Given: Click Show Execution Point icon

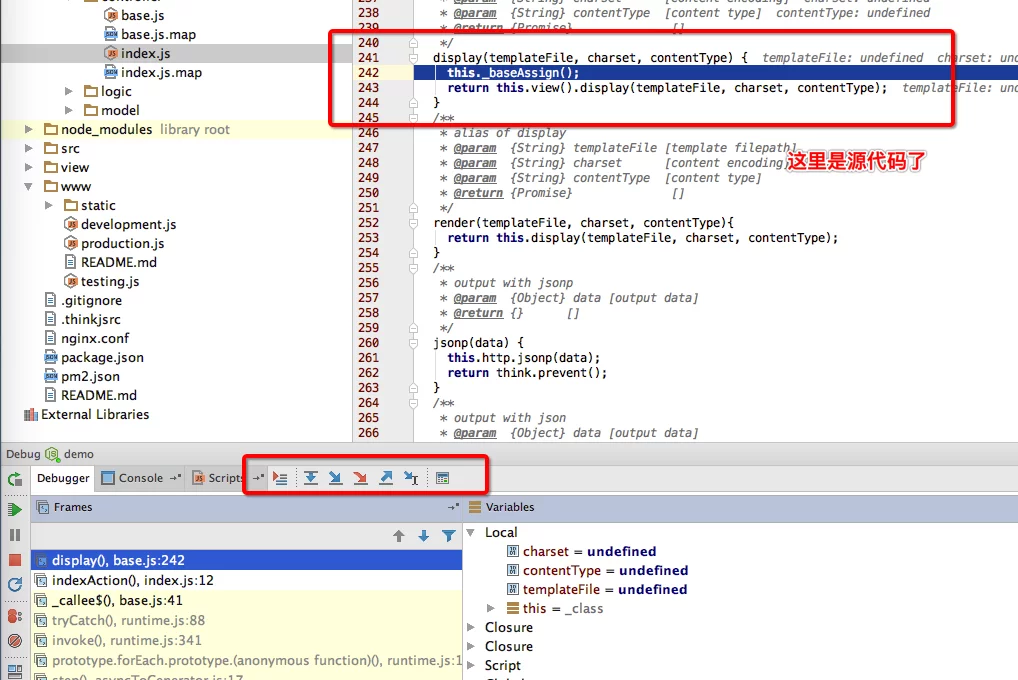Looking at the screenshot, I should click(x=280, y=479).
